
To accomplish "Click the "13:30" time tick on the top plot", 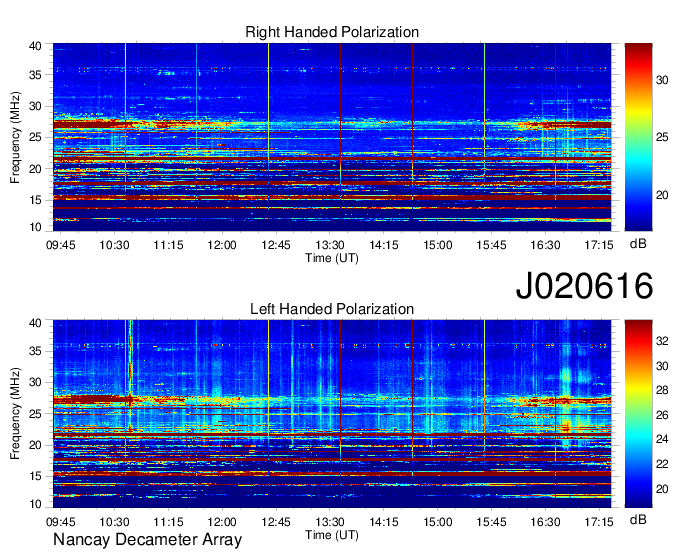I will click(x=330, y=245).
